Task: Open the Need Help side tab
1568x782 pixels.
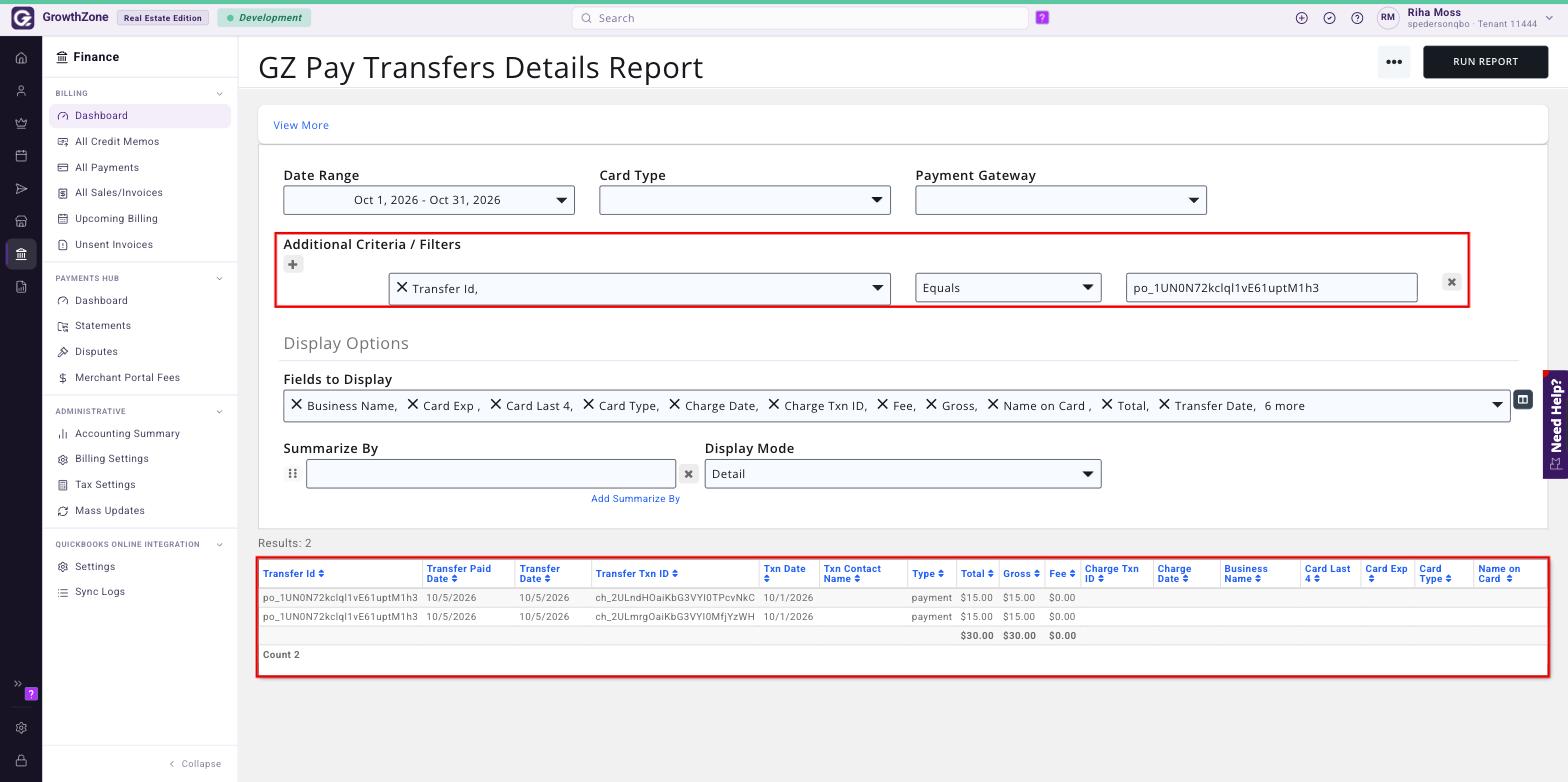Action: click(1555, 424)
